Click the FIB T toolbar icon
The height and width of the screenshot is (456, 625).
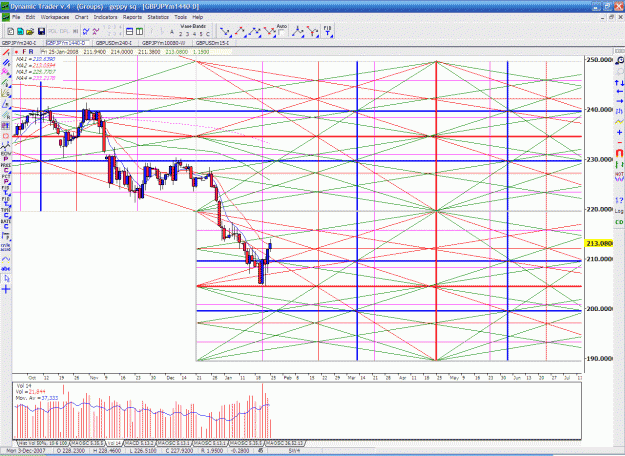point(327,31)
